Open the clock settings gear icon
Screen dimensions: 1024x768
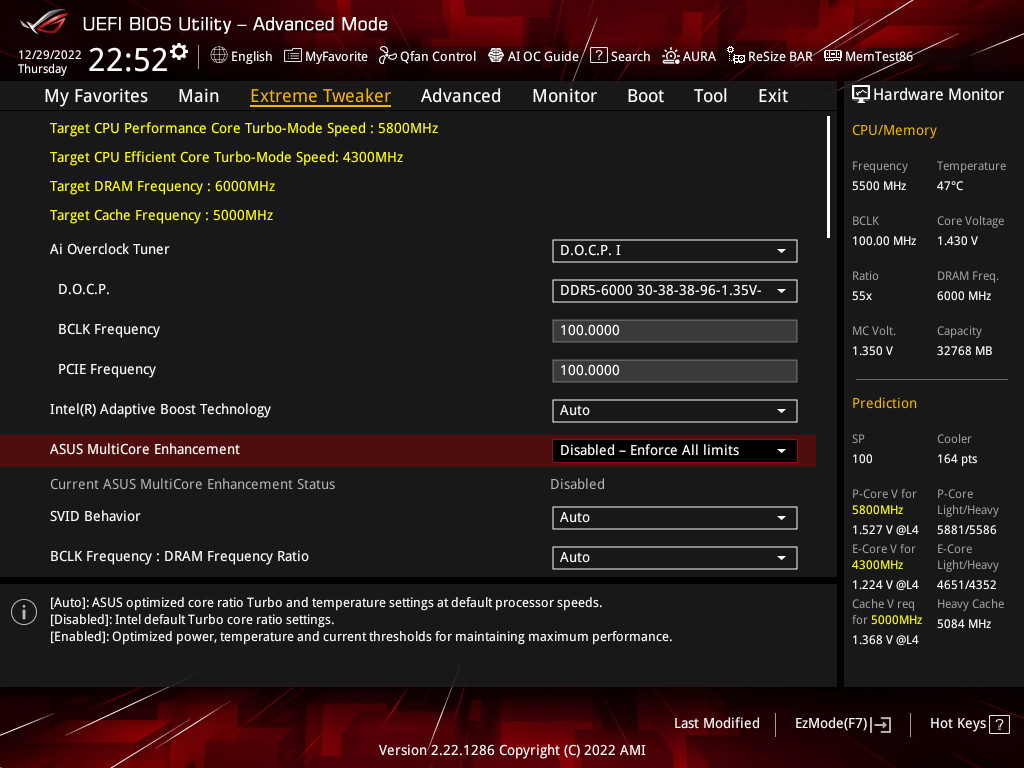click(179, 52)
